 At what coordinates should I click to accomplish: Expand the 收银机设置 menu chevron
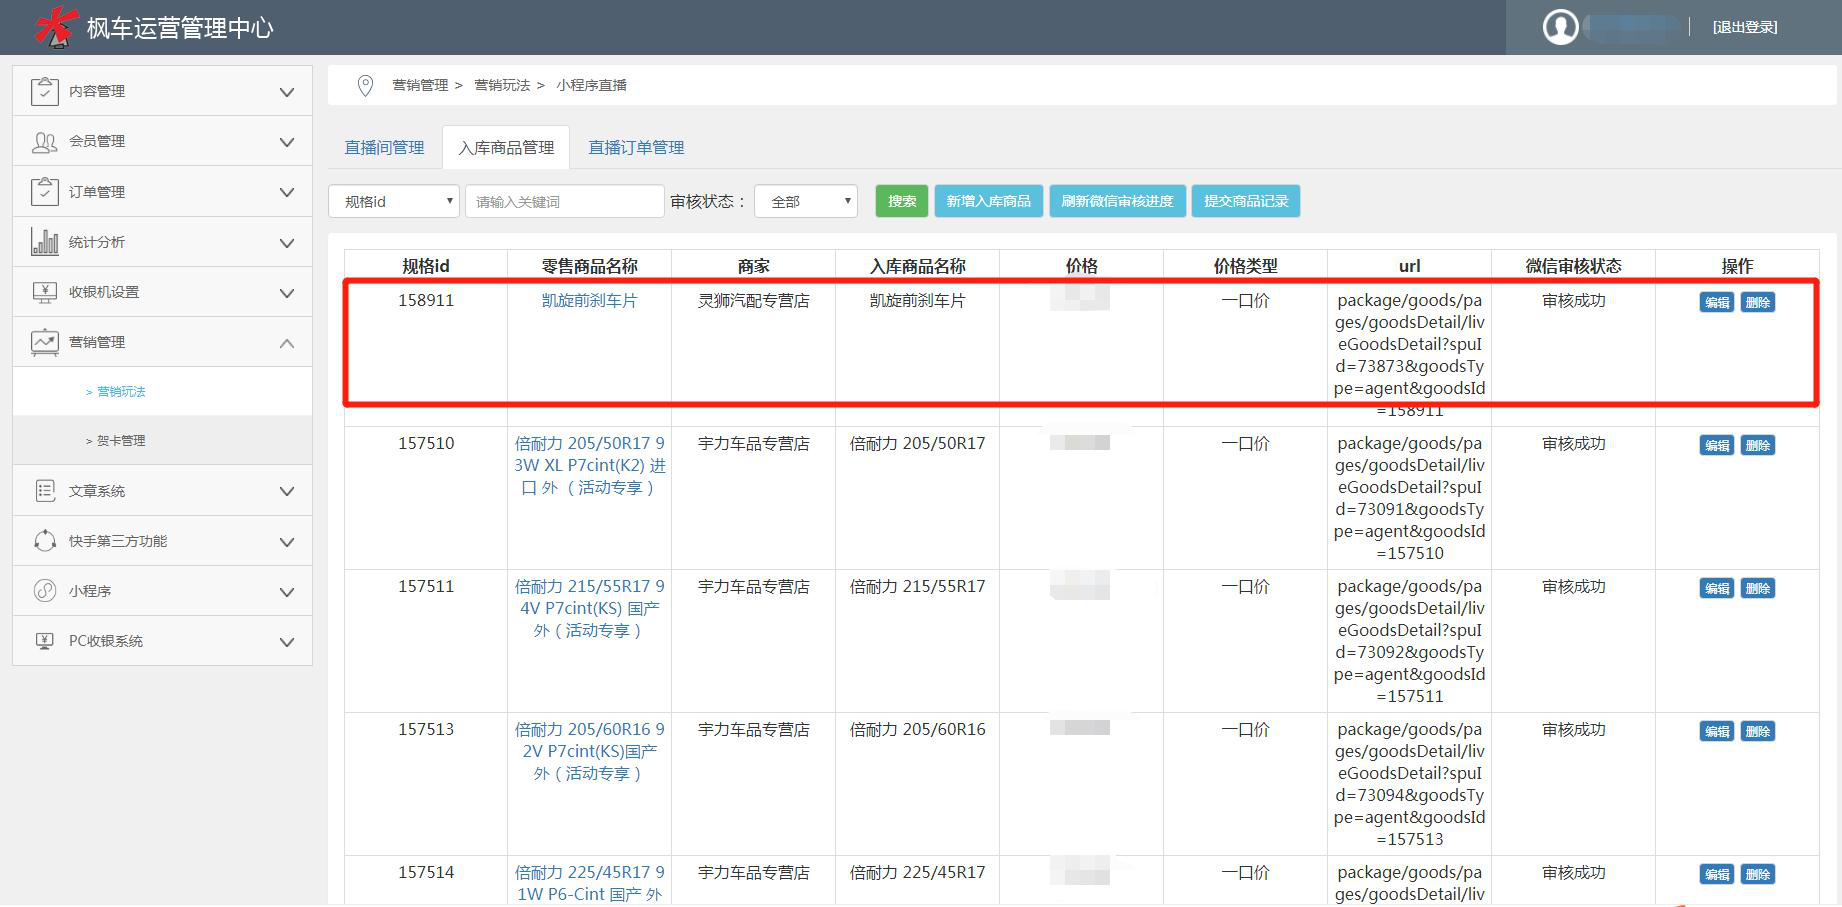click(x=287, y=293)
